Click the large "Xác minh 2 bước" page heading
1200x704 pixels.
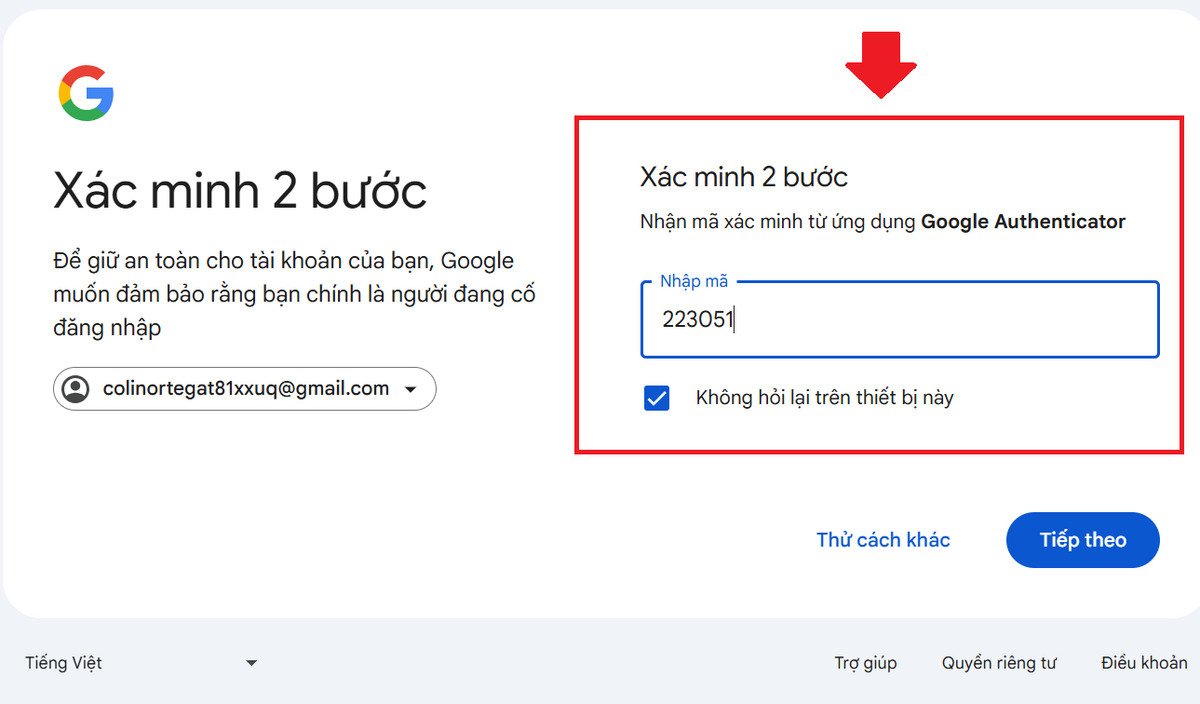240,190
